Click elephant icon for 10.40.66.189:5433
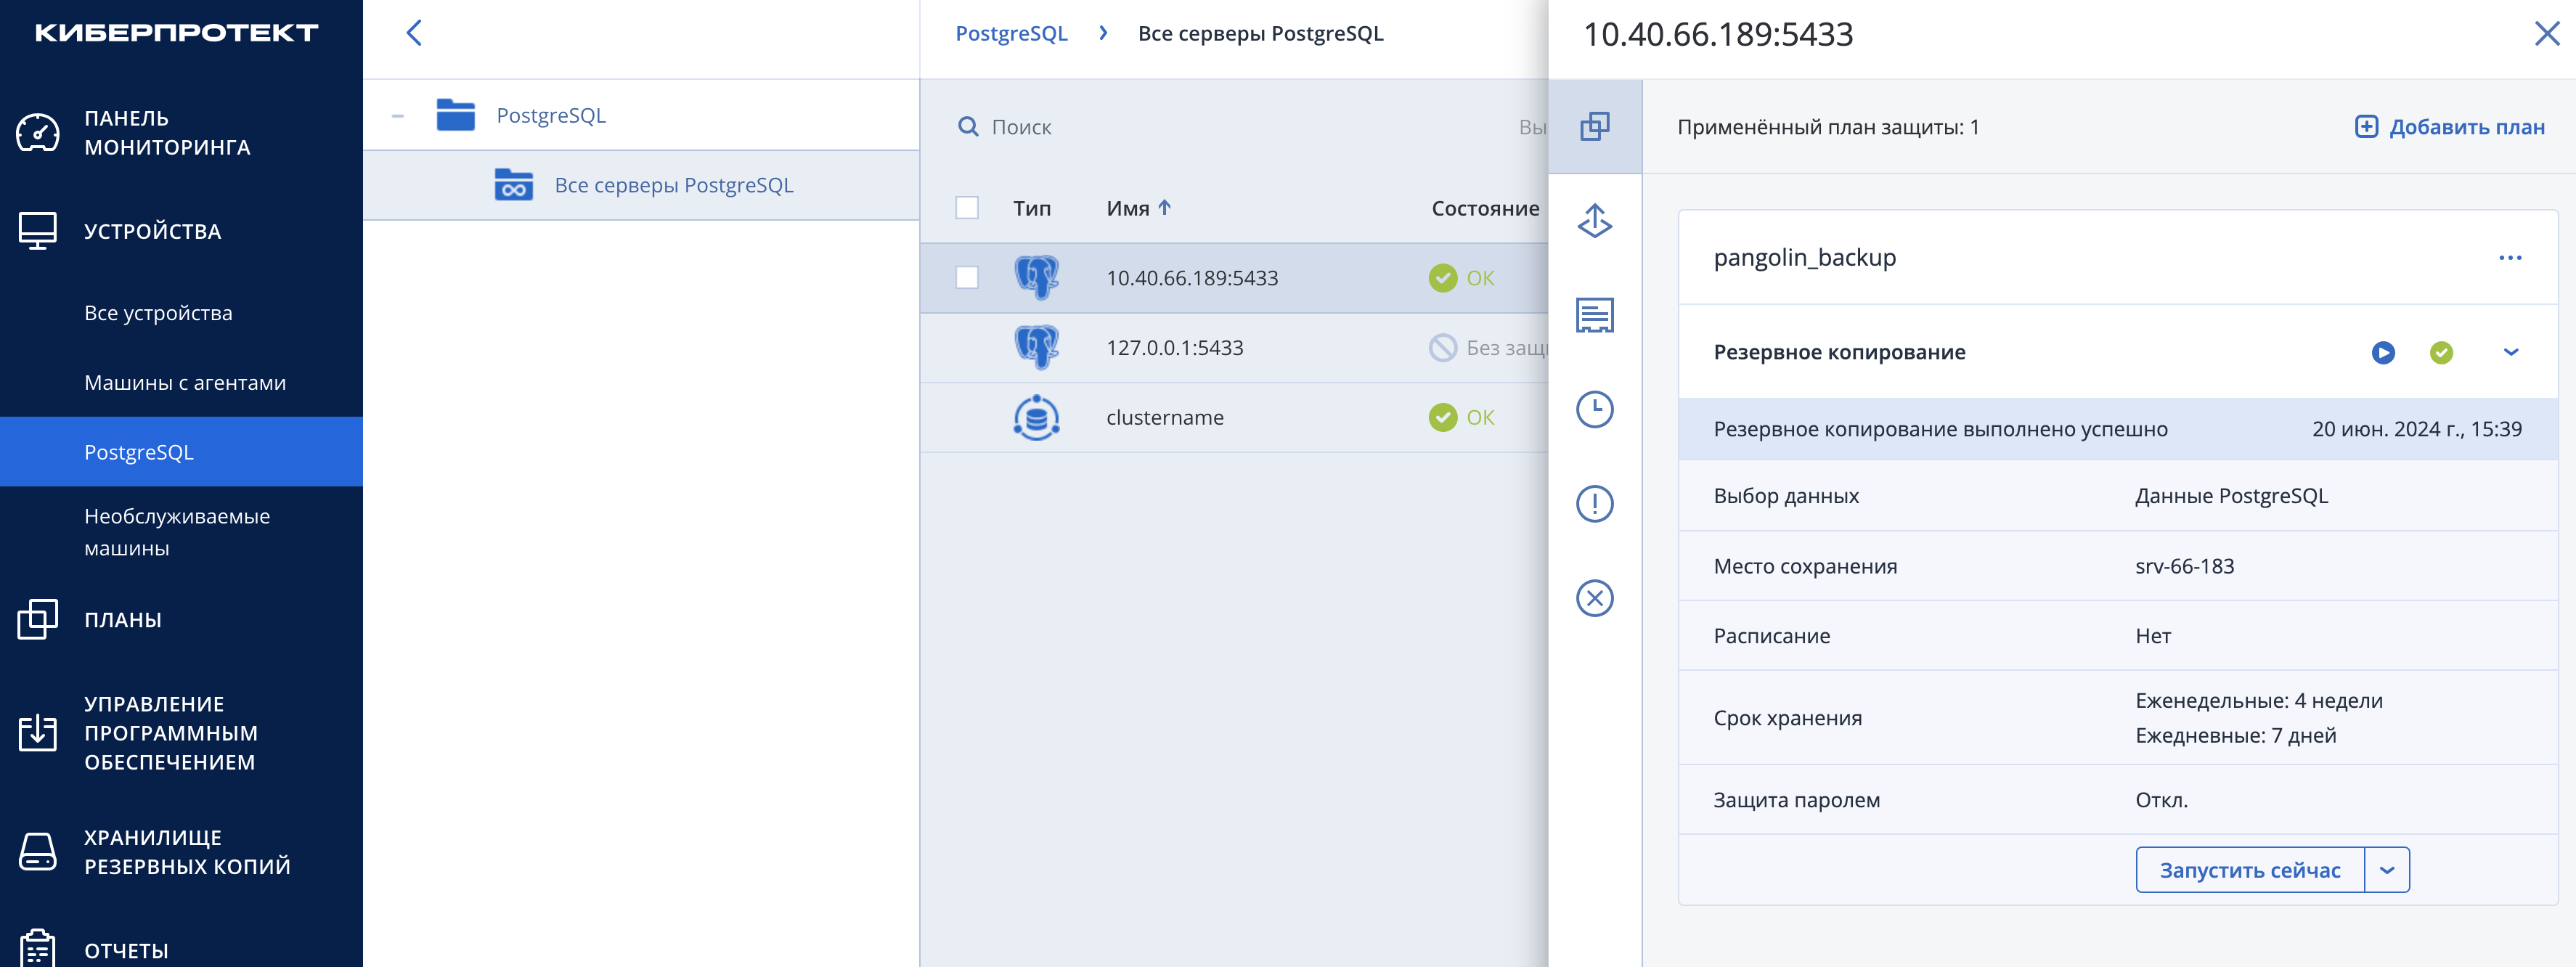The image size is (2576, 967). (1037, 277)
